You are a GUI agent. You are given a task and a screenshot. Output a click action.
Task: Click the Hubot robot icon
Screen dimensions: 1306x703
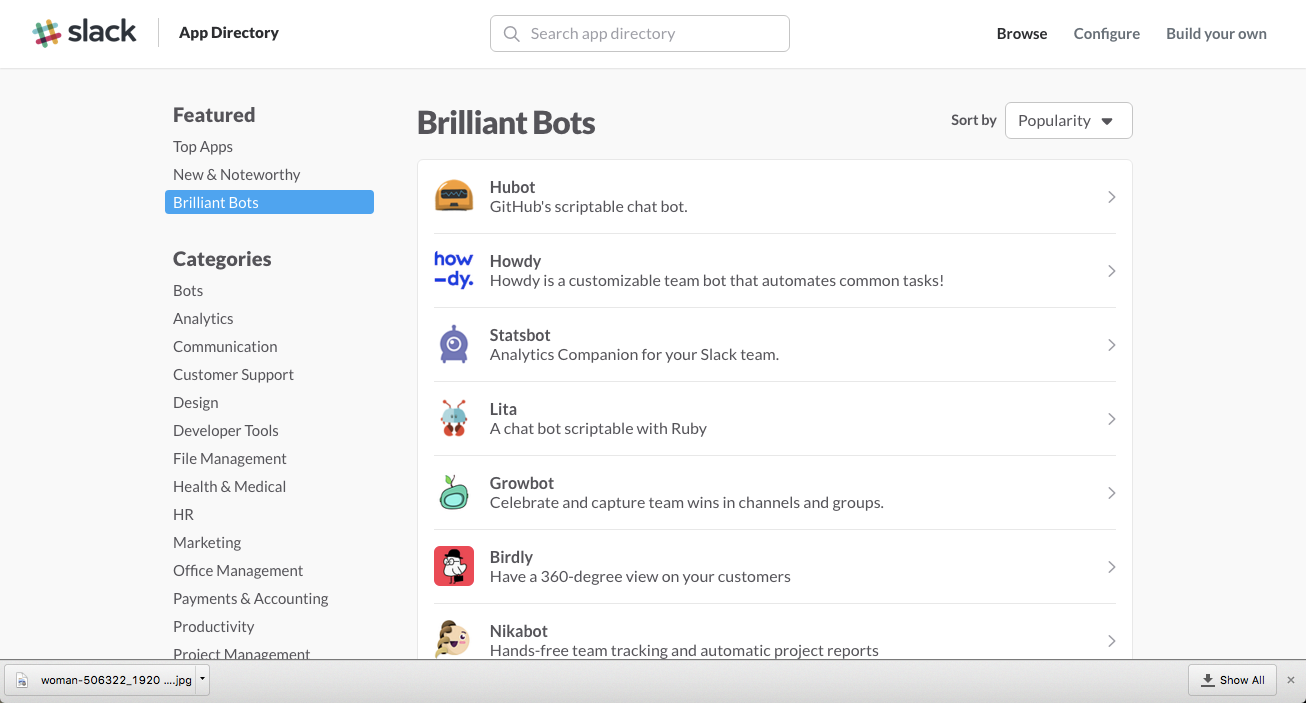tap(454, 196)
